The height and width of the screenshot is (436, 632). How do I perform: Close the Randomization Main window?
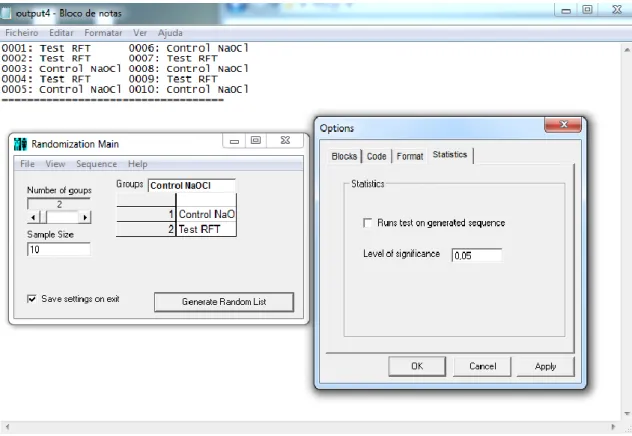tap(285, 141)
